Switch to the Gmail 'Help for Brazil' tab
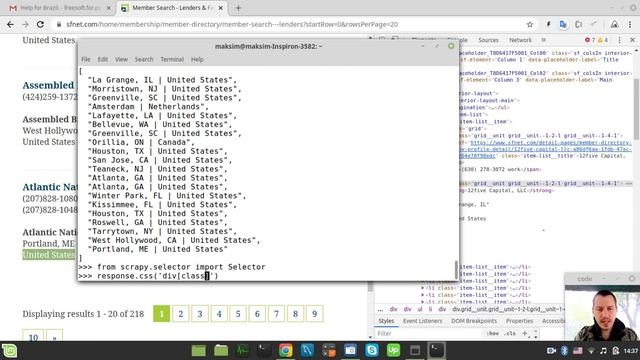The image size is (640, 360). [60, 8]
